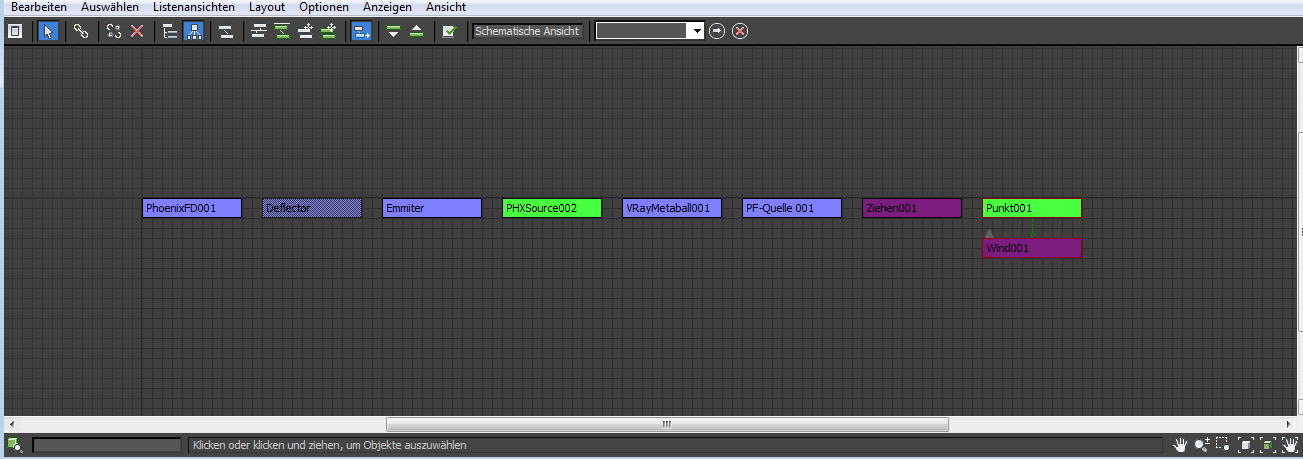The width and height of the screenshot is (1303, 459).
Task: Select the green Punkt001 node
Action: point(1032,208)
